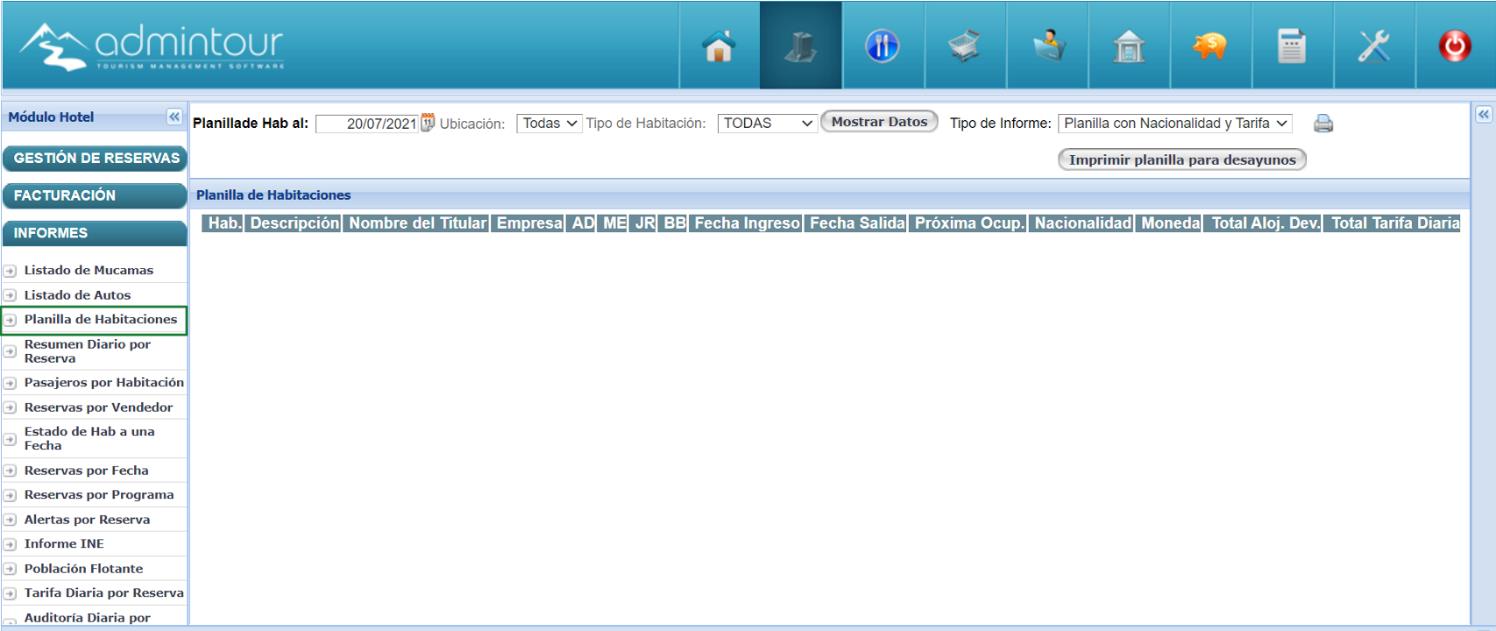This screenshot has height=631, width=1496.
Task: Open the Ubicación dropdown
Action: pos(548,123)
